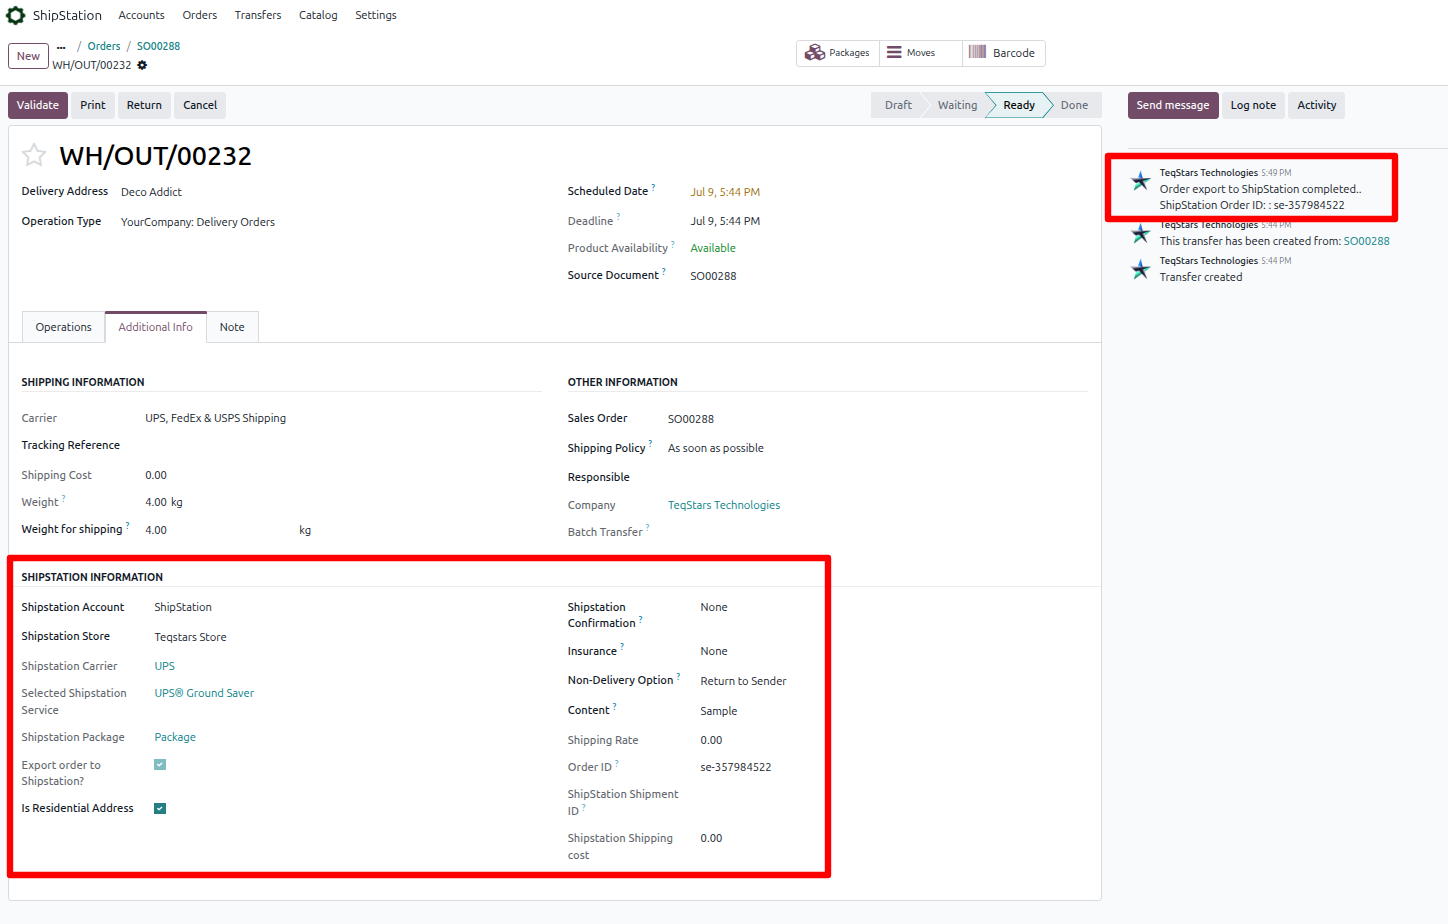Open SO00288 link in chatter message

pos(1366,241)
